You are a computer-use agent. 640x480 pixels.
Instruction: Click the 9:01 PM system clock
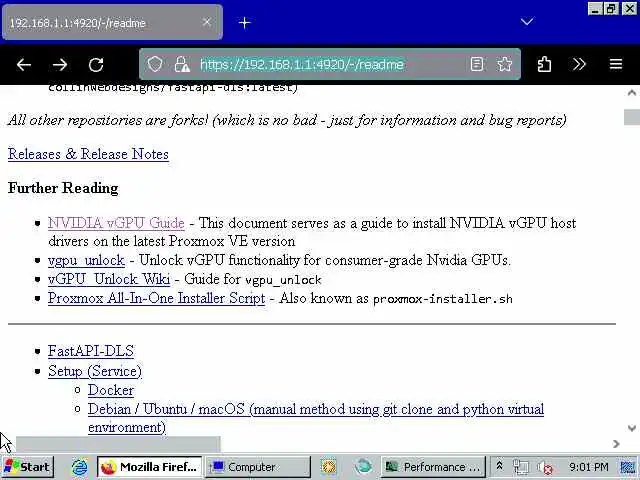tap(589, 467)
